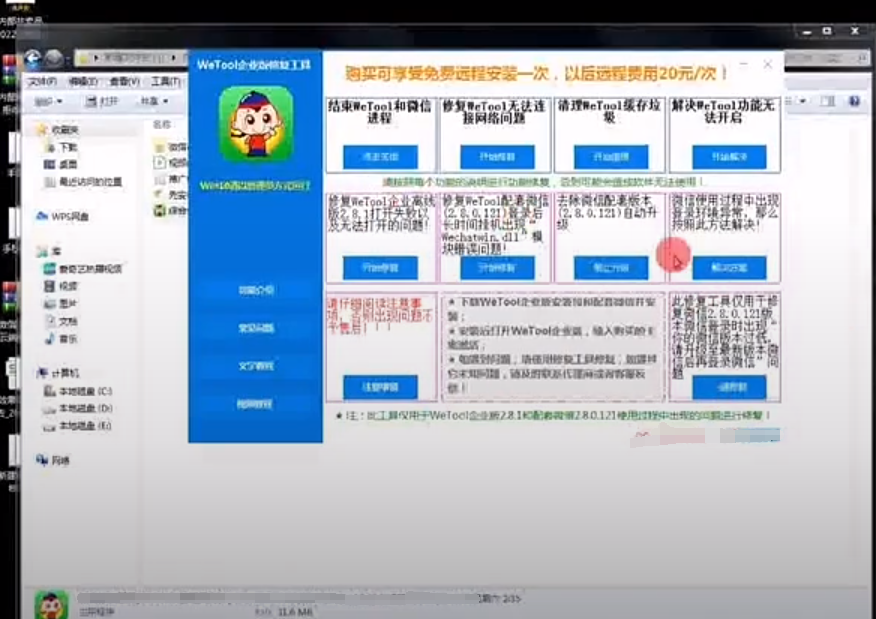The image size is (876, 619).
Task: Open Explorer help question-mark icon
Action: tap(854, 101)
